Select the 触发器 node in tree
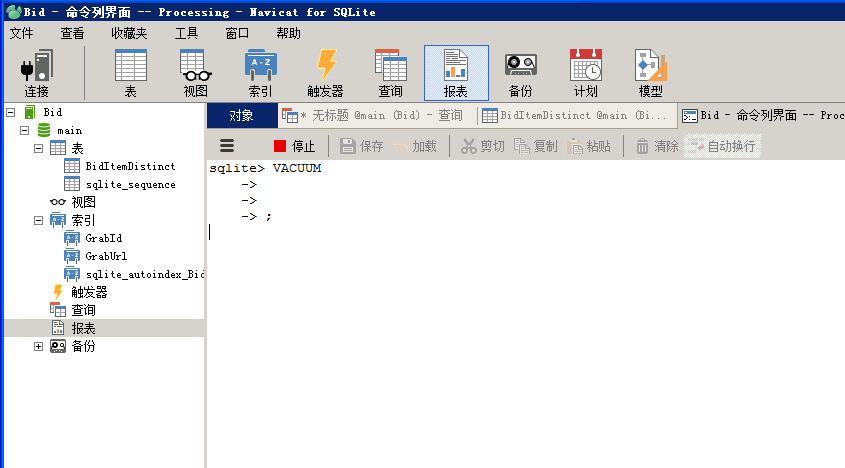Viewport: 845px width, 468px height. [x=89, y=292]
